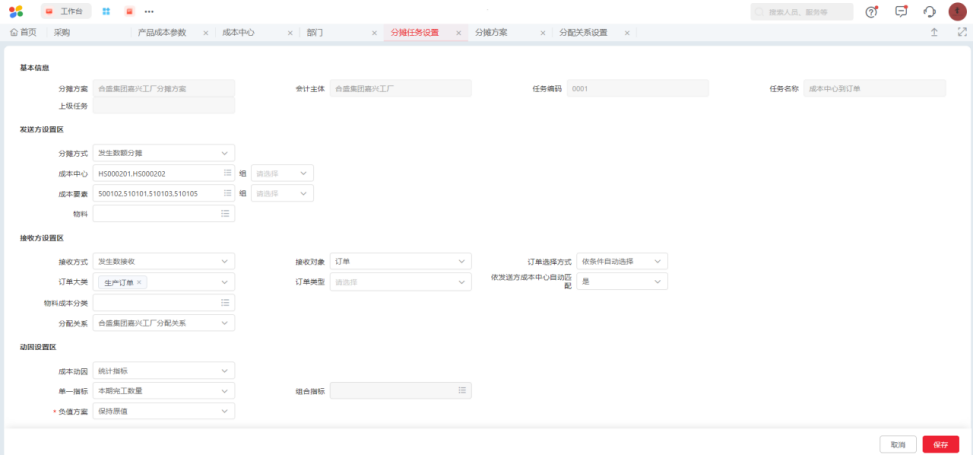
Task: Open the three-dots more menu in header
Action: (x=149, y=12)
